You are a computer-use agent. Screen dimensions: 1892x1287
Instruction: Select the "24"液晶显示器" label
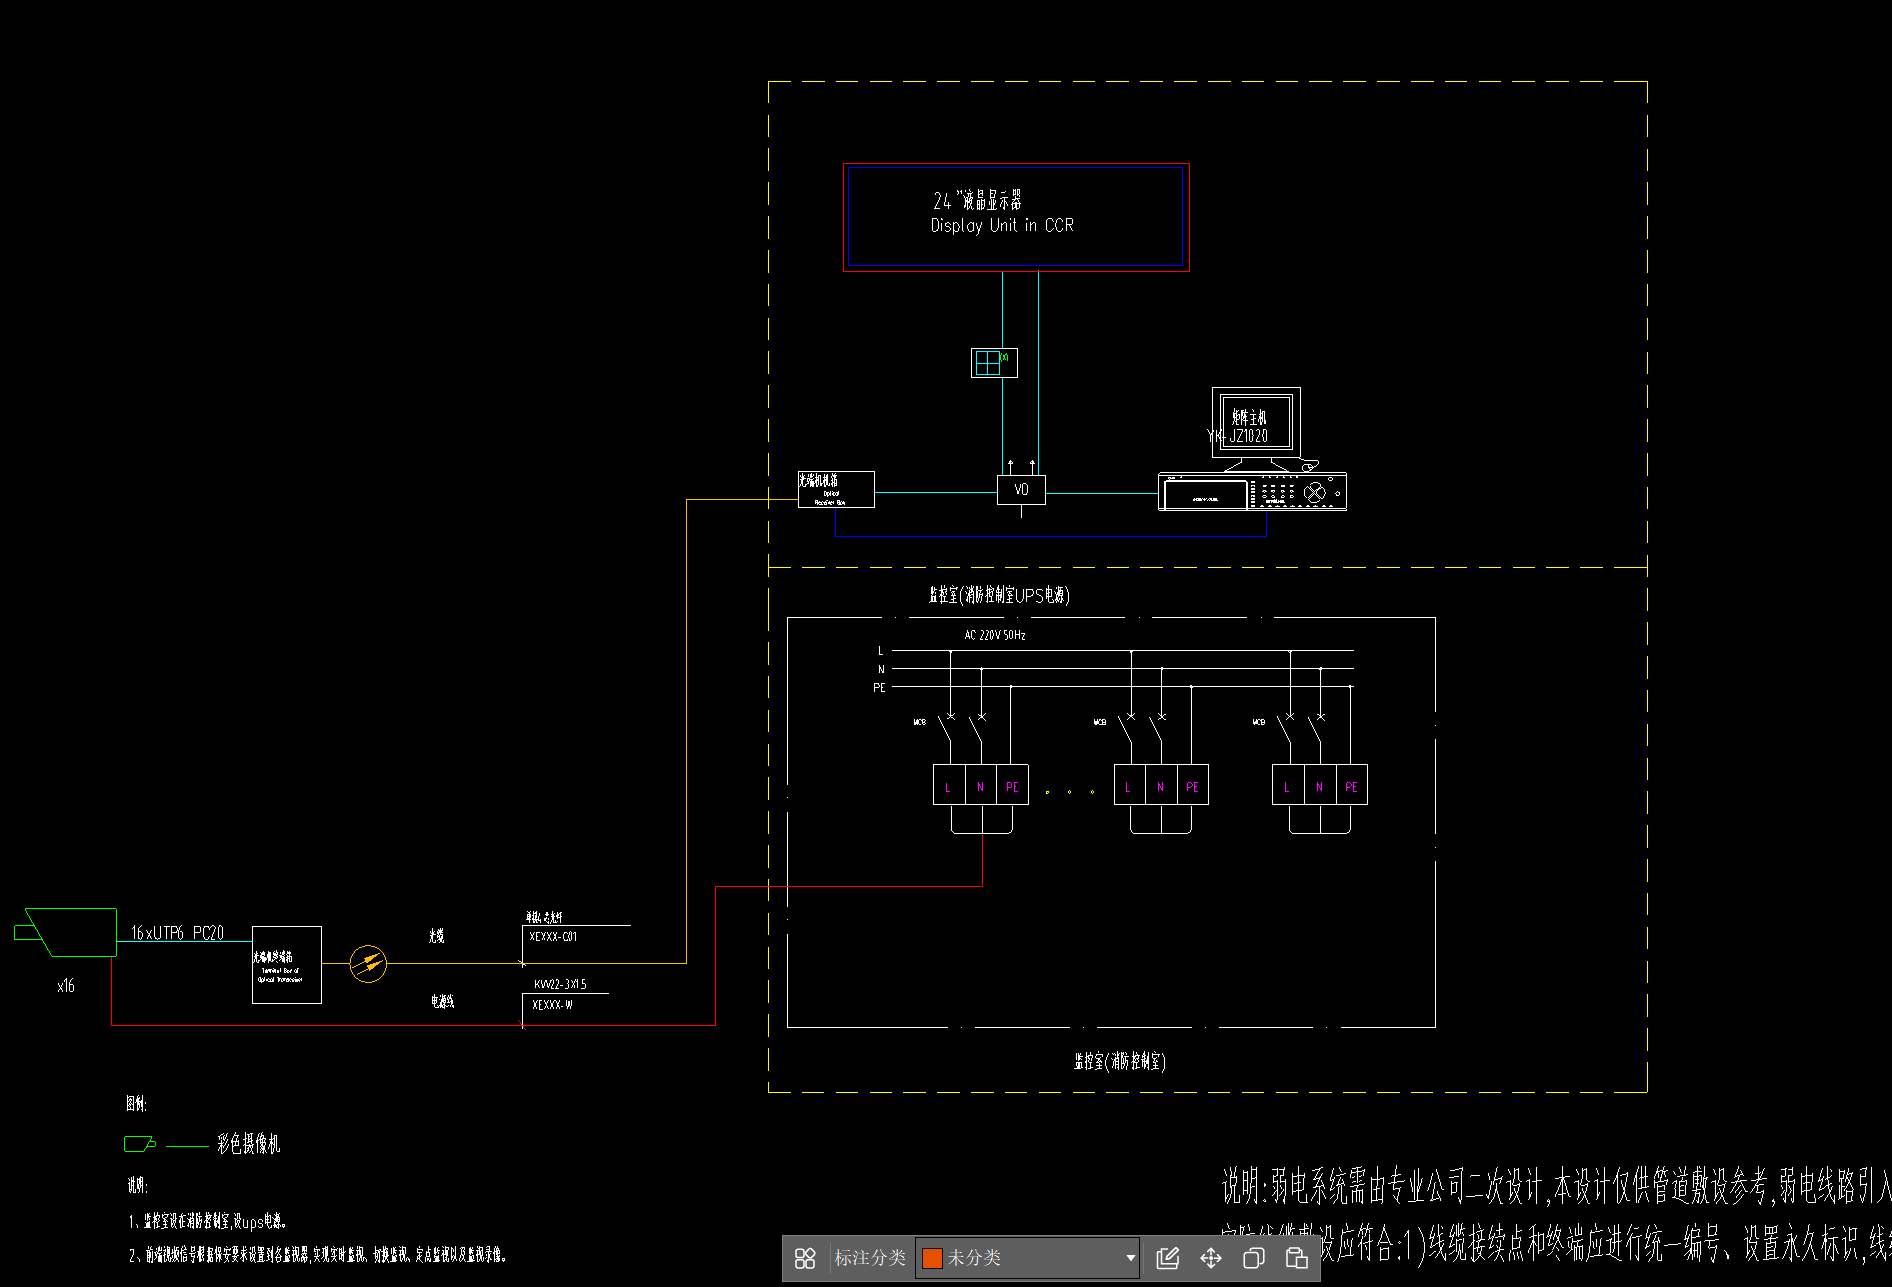(977, 200)
